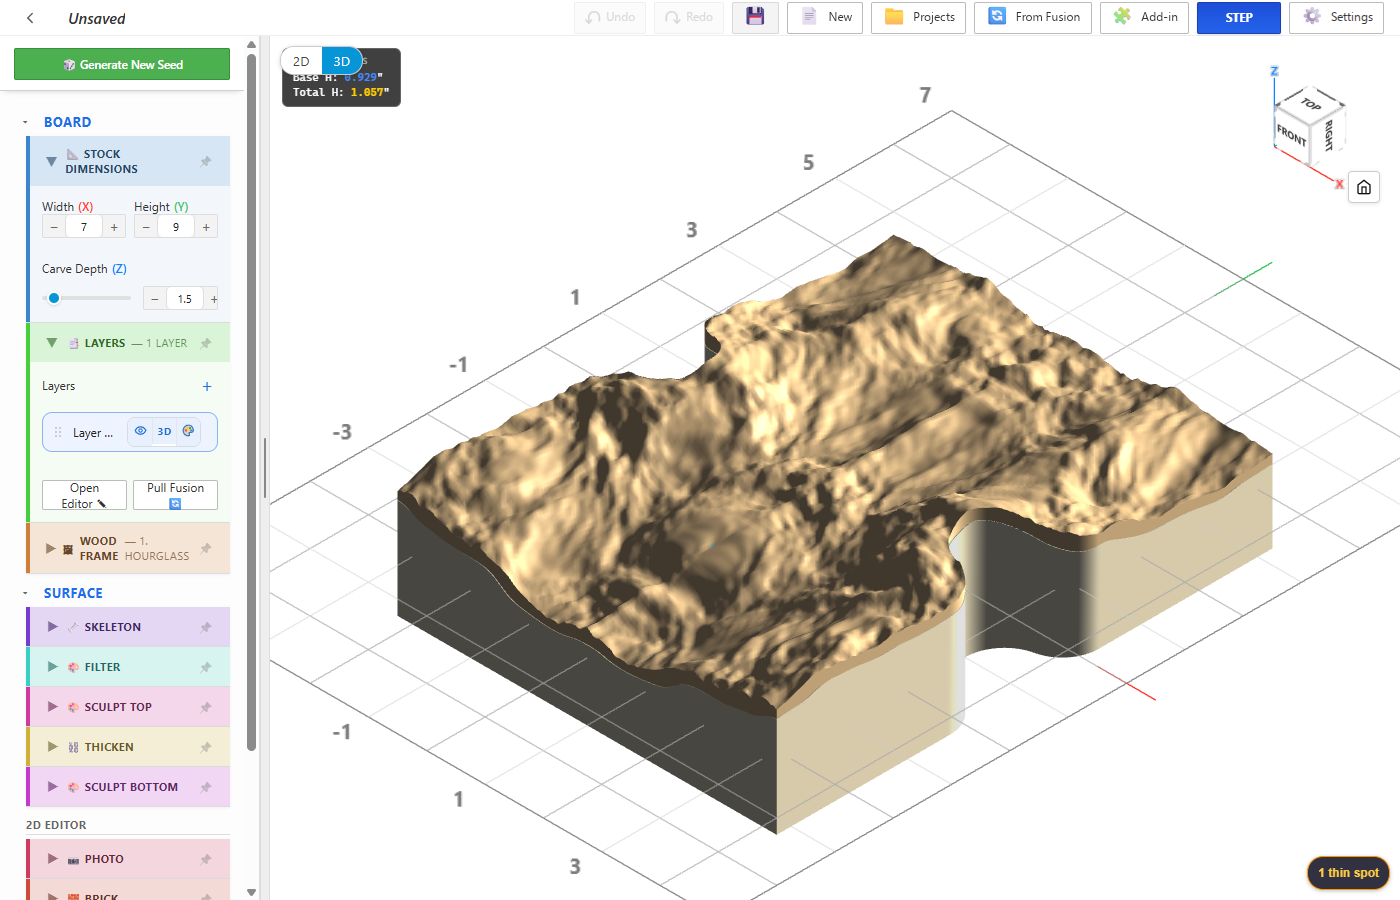This screenshot has height=900, width=1400.
Task: Toggle the layer 3D mode button
Action: (x=164, y=432)
